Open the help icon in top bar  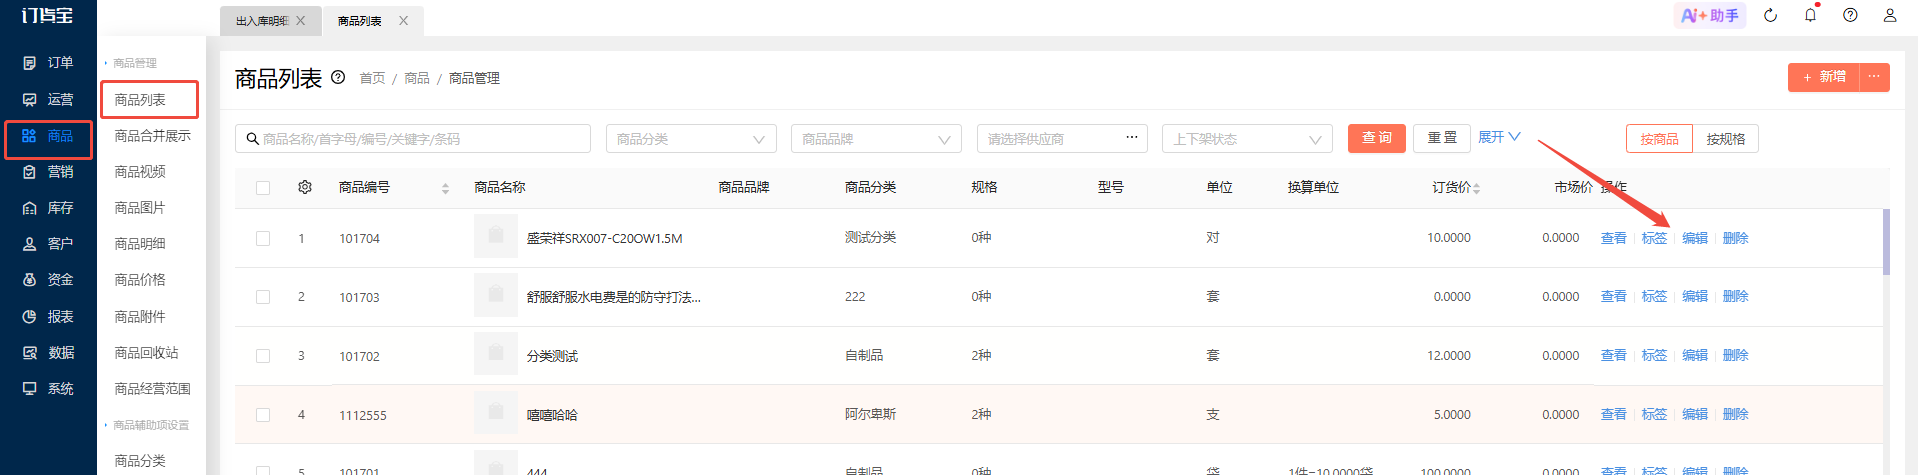(1850, 15)
